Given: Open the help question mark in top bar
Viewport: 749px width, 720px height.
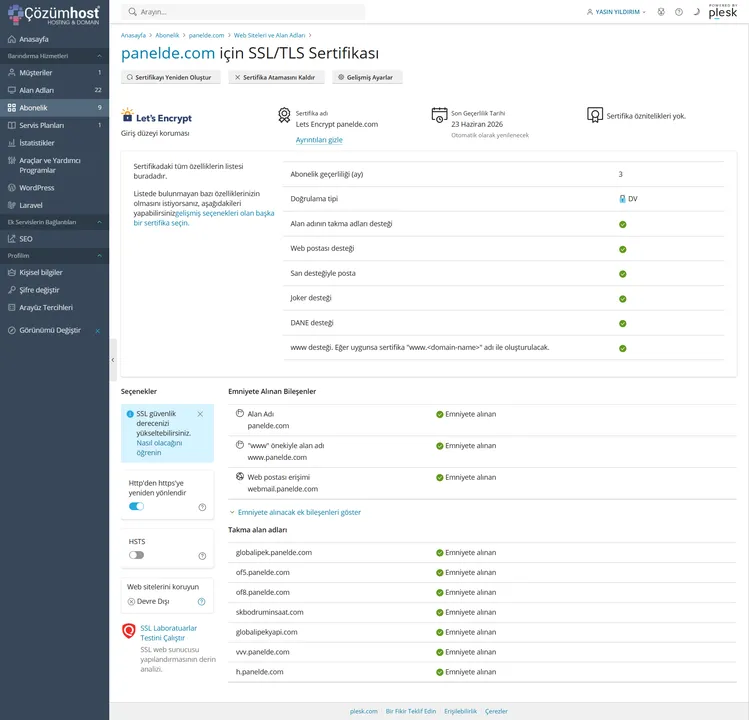Looking at the screenshot, I should click(x=679, y=12).
